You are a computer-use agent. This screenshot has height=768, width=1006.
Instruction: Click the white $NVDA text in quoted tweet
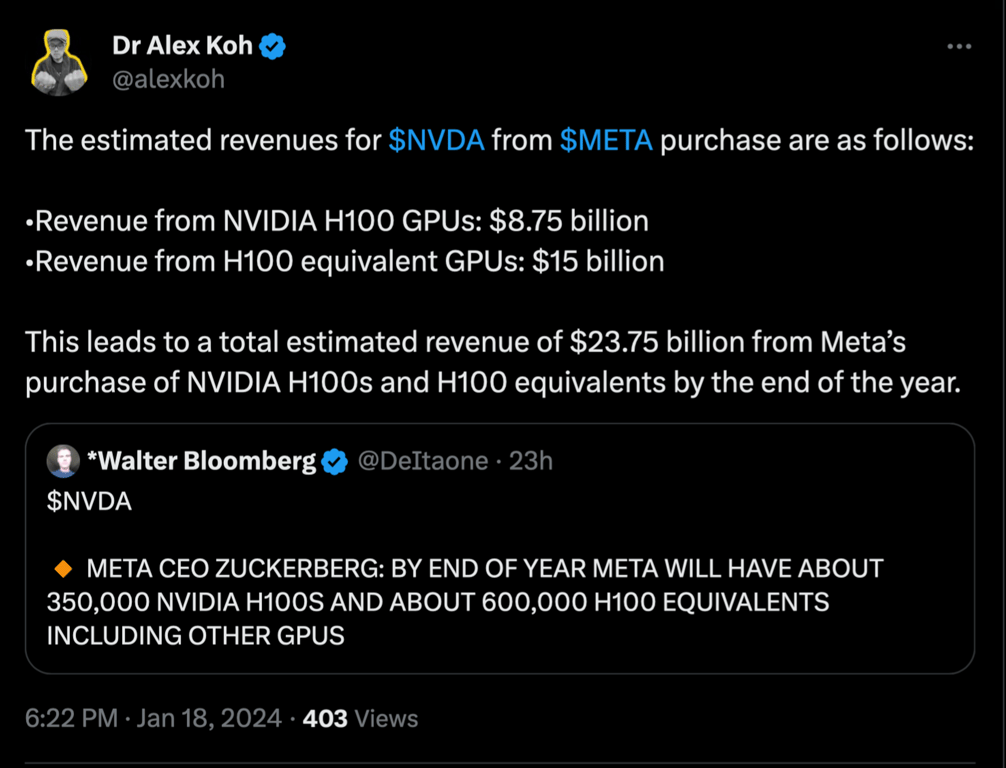point(89,502)
